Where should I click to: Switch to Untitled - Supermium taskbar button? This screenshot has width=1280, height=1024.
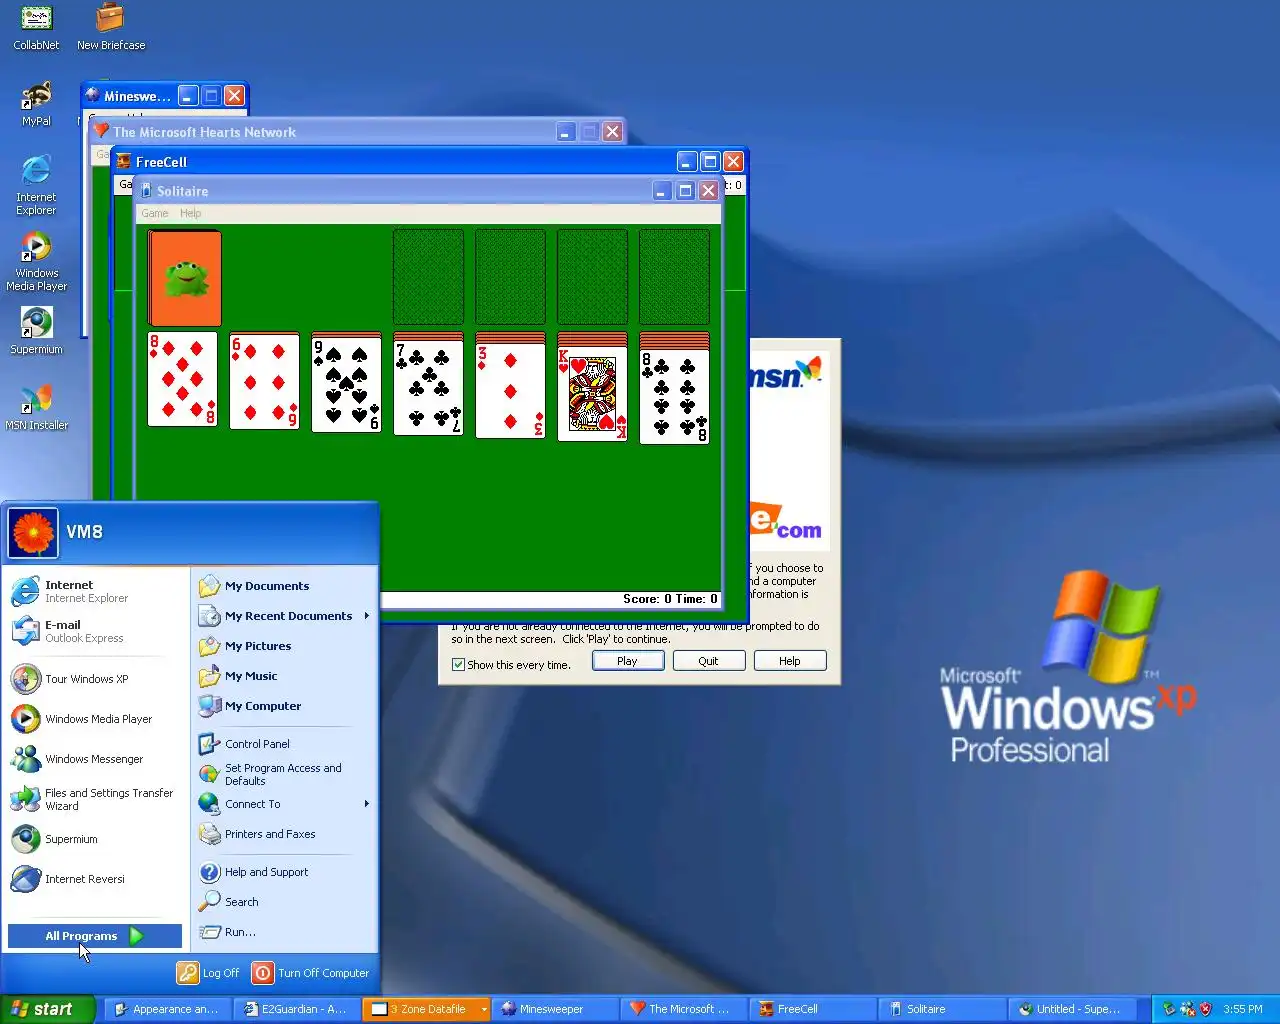pyautogui.click(x=1071, y=1009)
